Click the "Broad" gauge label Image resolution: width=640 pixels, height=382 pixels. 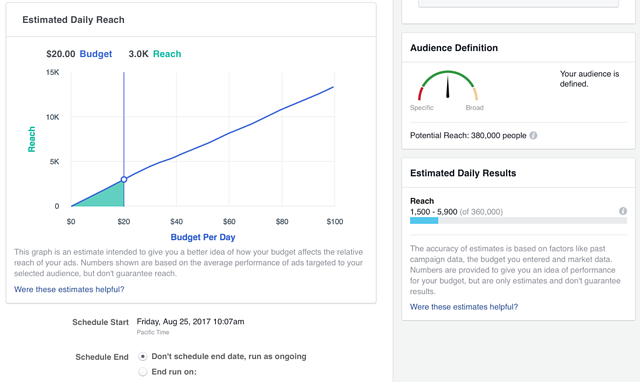pyautogui.click(x=474, y=108)
